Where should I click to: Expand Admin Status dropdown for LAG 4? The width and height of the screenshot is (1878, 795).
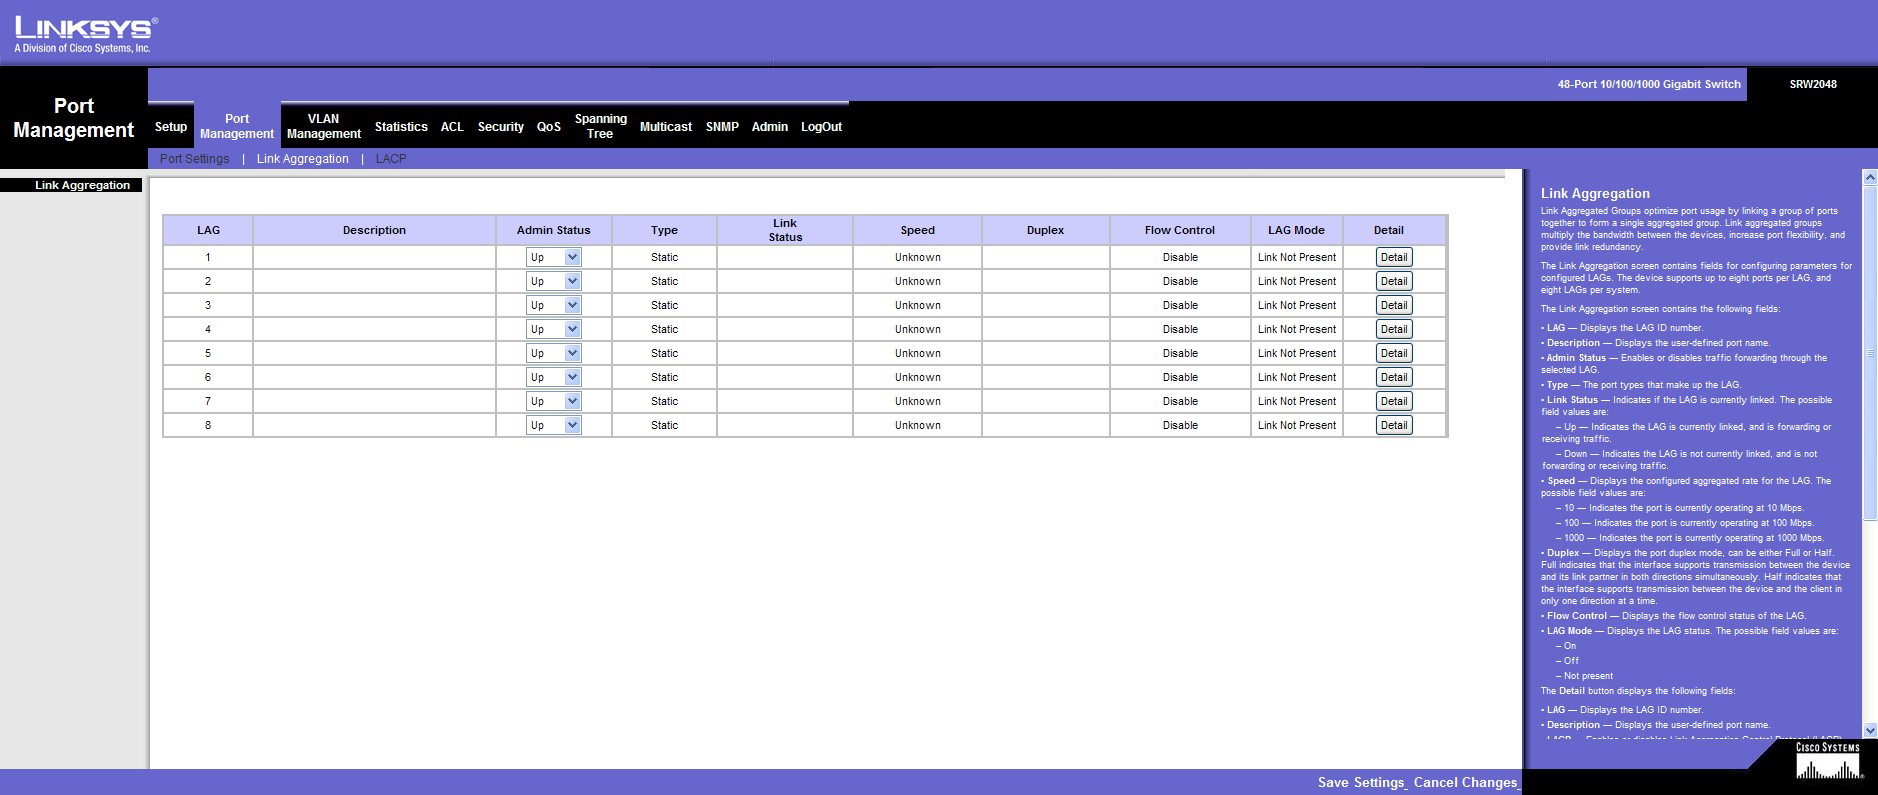553,329
